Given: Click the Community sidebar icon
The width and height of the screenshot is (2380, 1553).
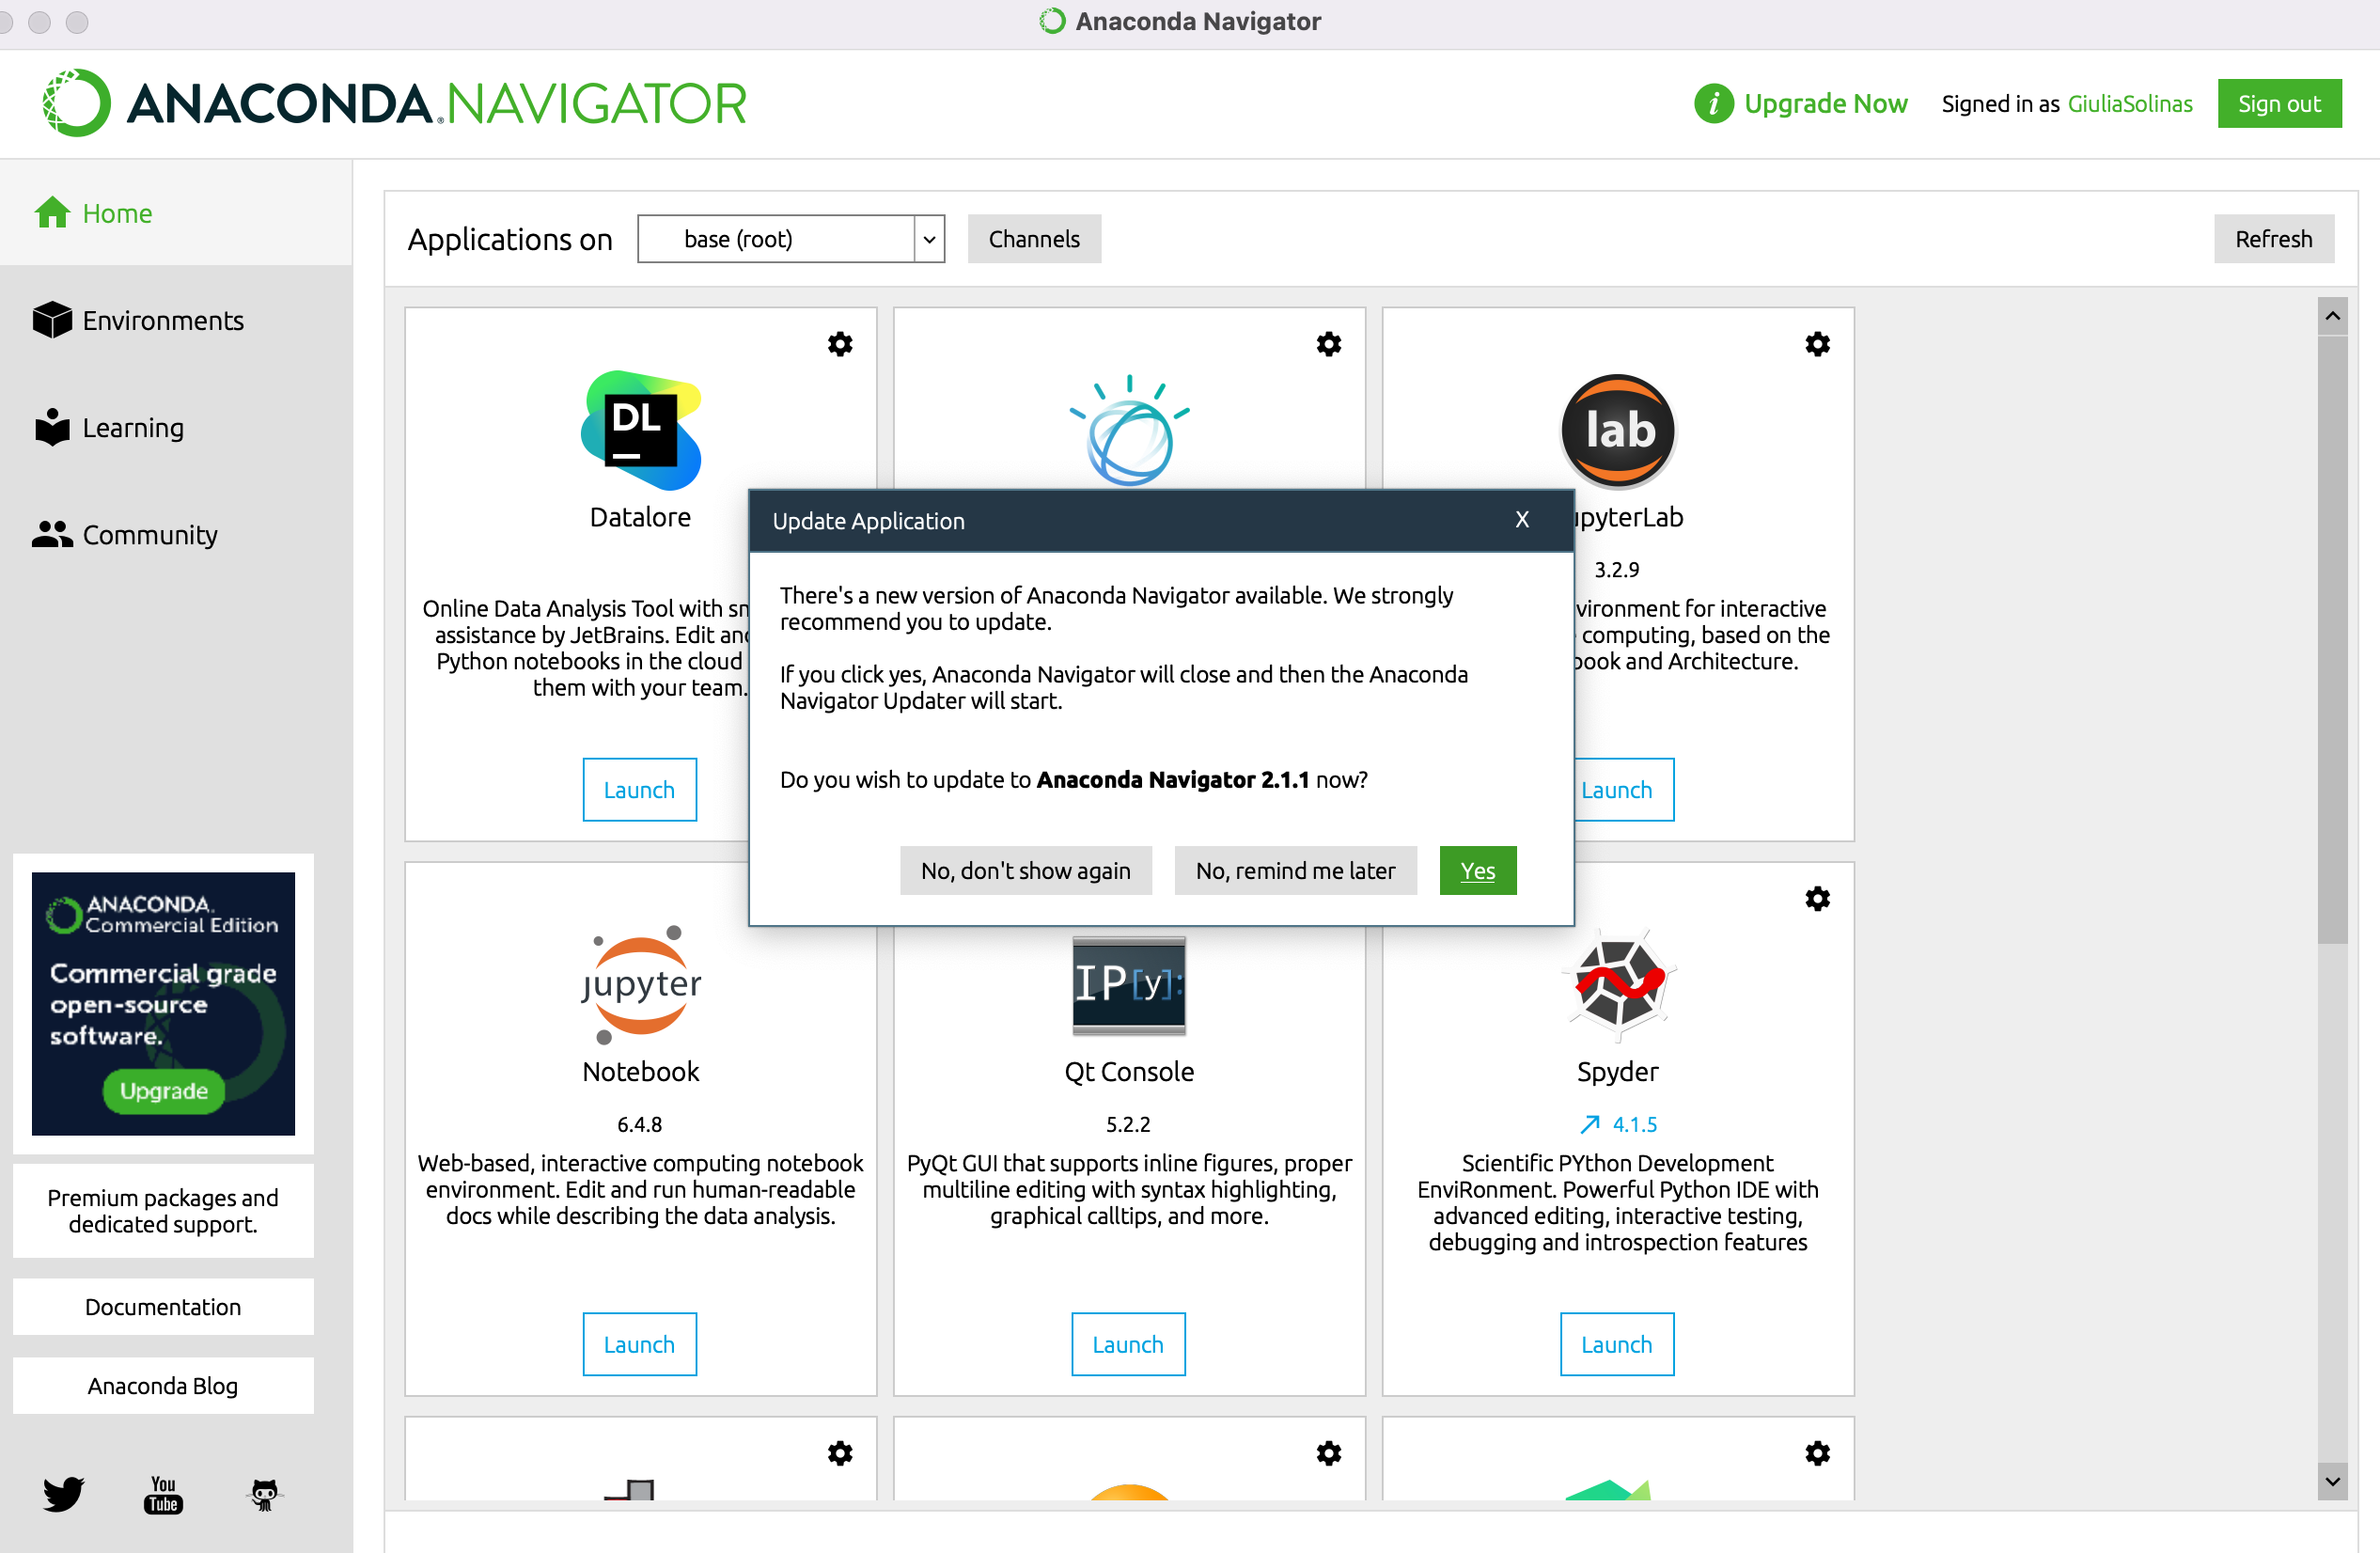Looking at the screenshot, I should 52,534.
